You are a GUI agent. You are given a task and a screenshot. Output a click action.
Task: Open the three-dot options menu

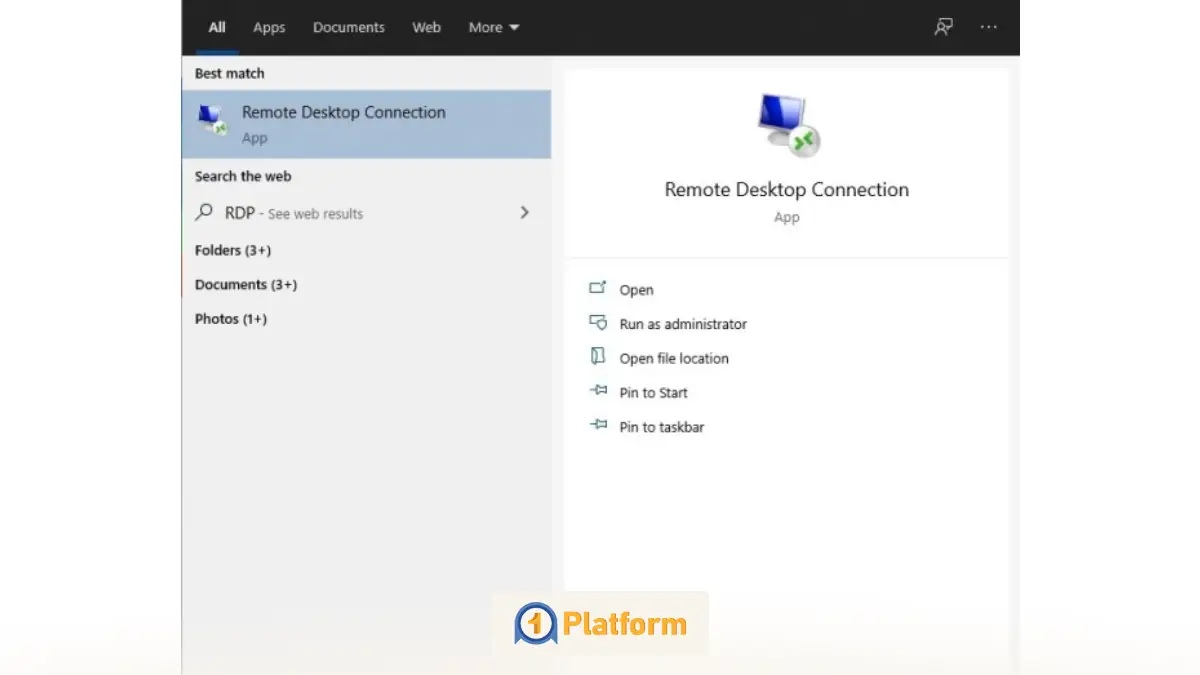989,27
